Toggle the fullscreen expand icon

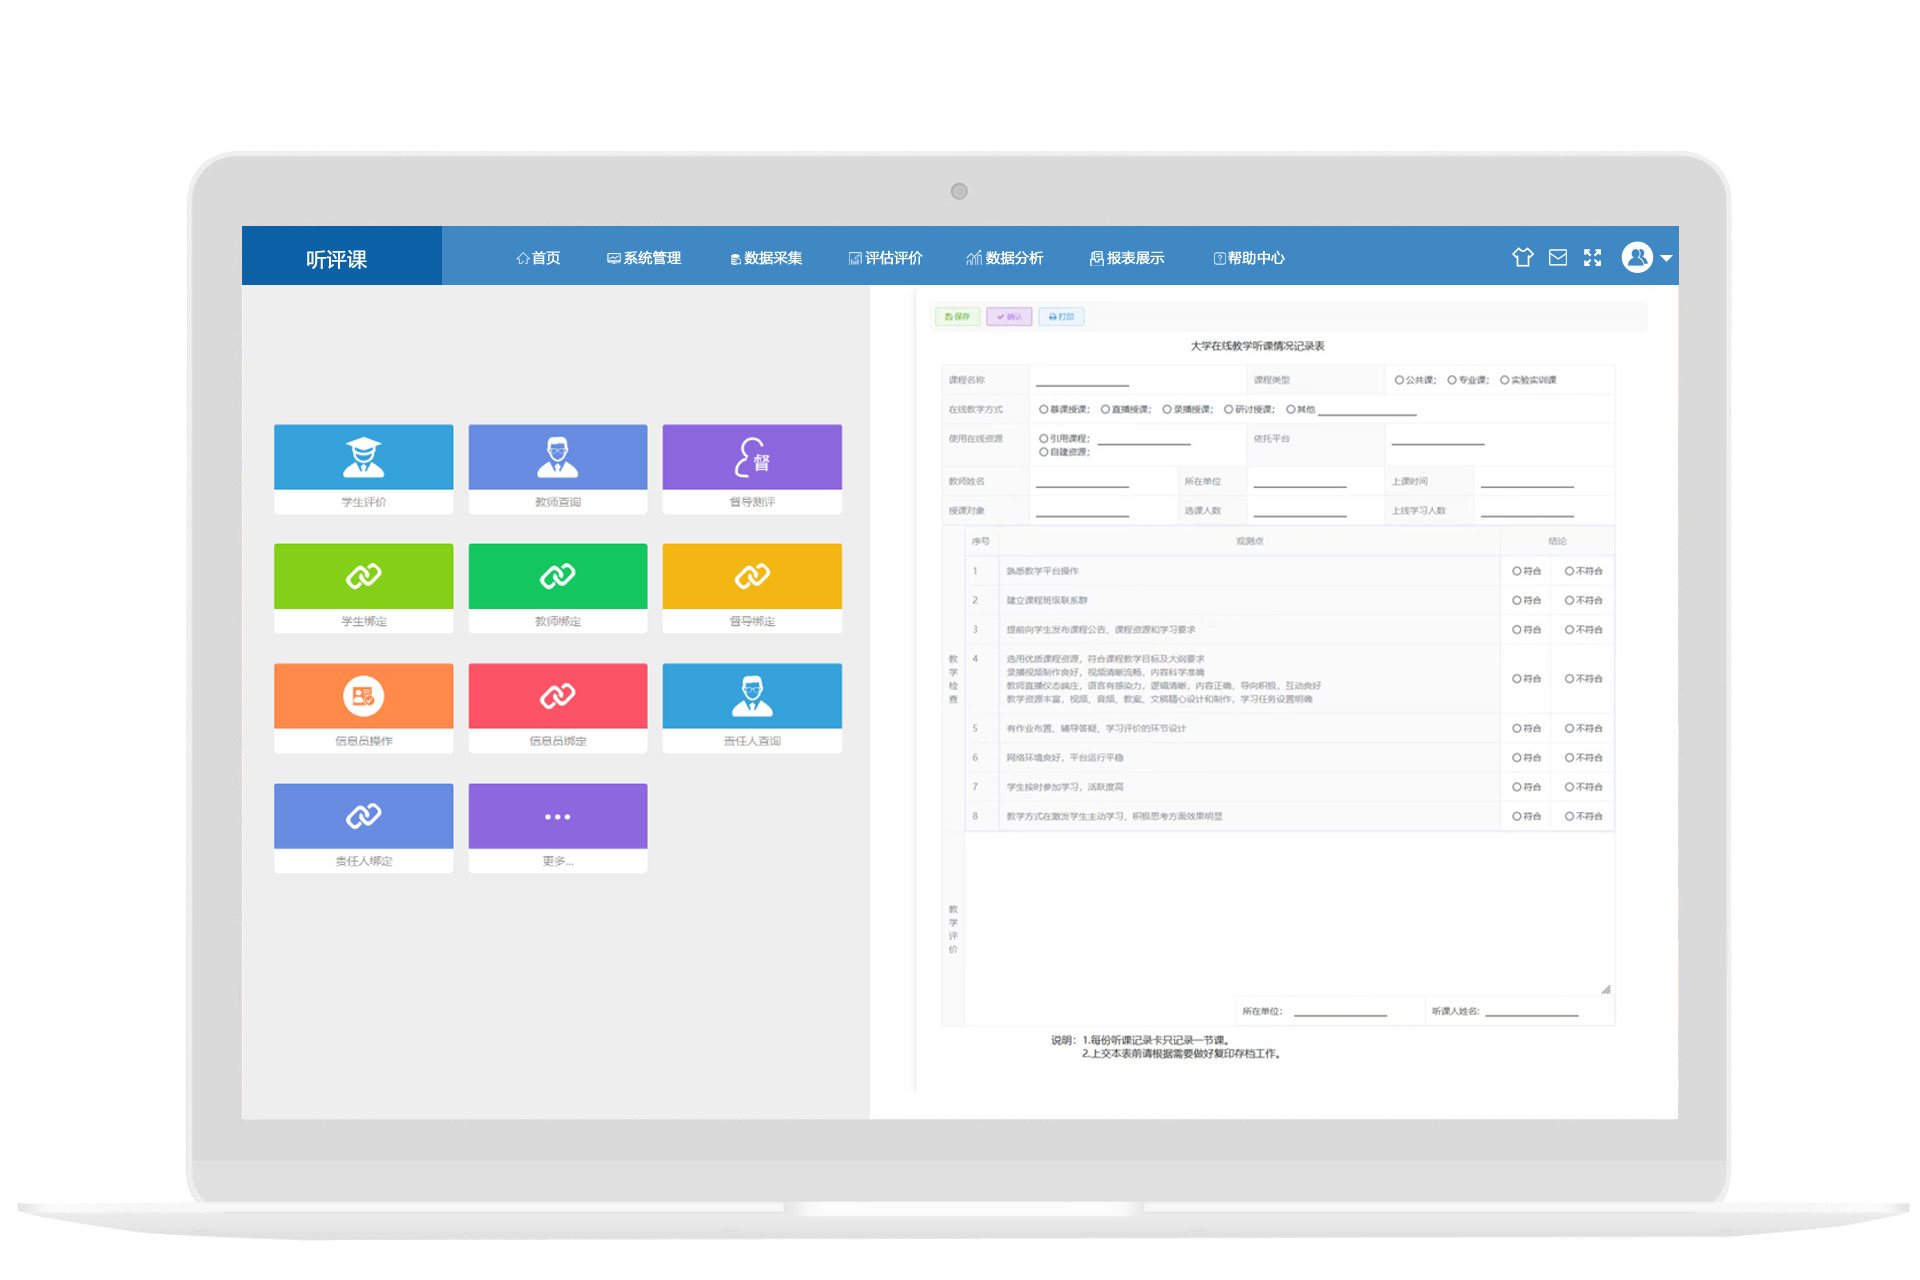1593,258
